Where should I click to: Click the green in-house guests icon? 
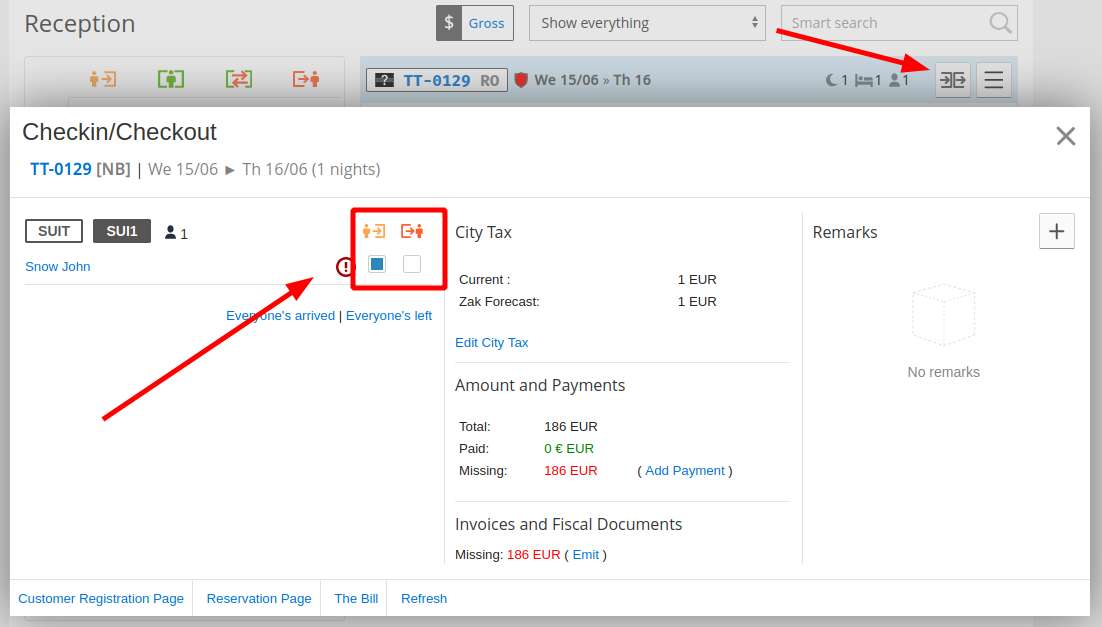pos(171,79)
